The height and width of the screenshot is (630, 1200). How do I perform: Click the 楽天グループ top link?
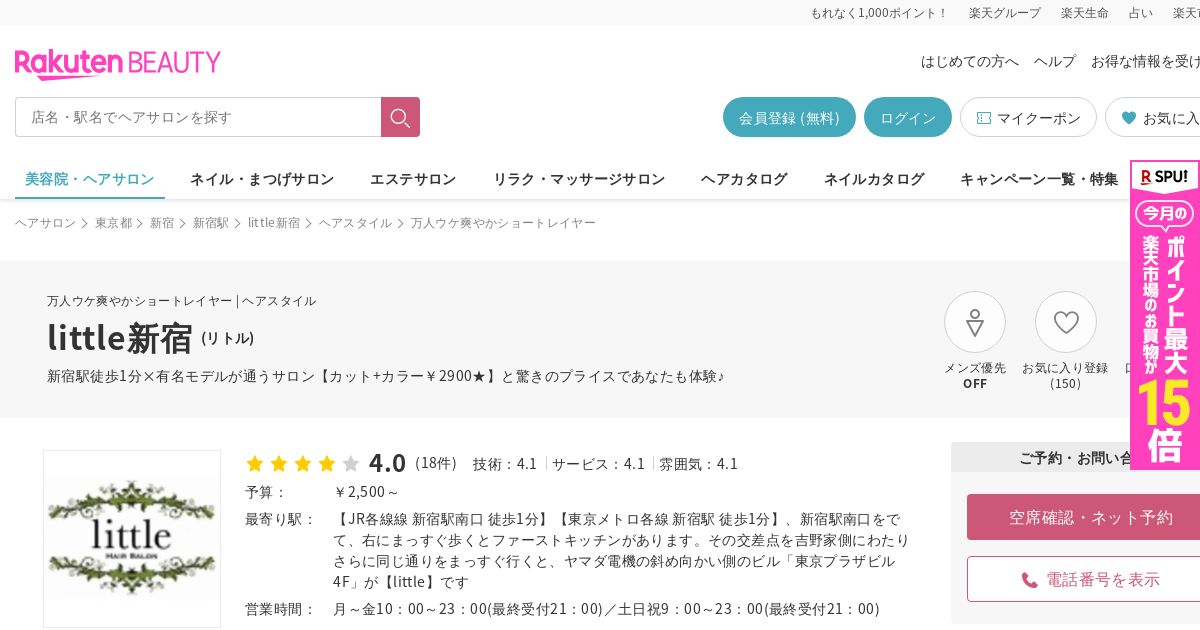(1005, 13)
